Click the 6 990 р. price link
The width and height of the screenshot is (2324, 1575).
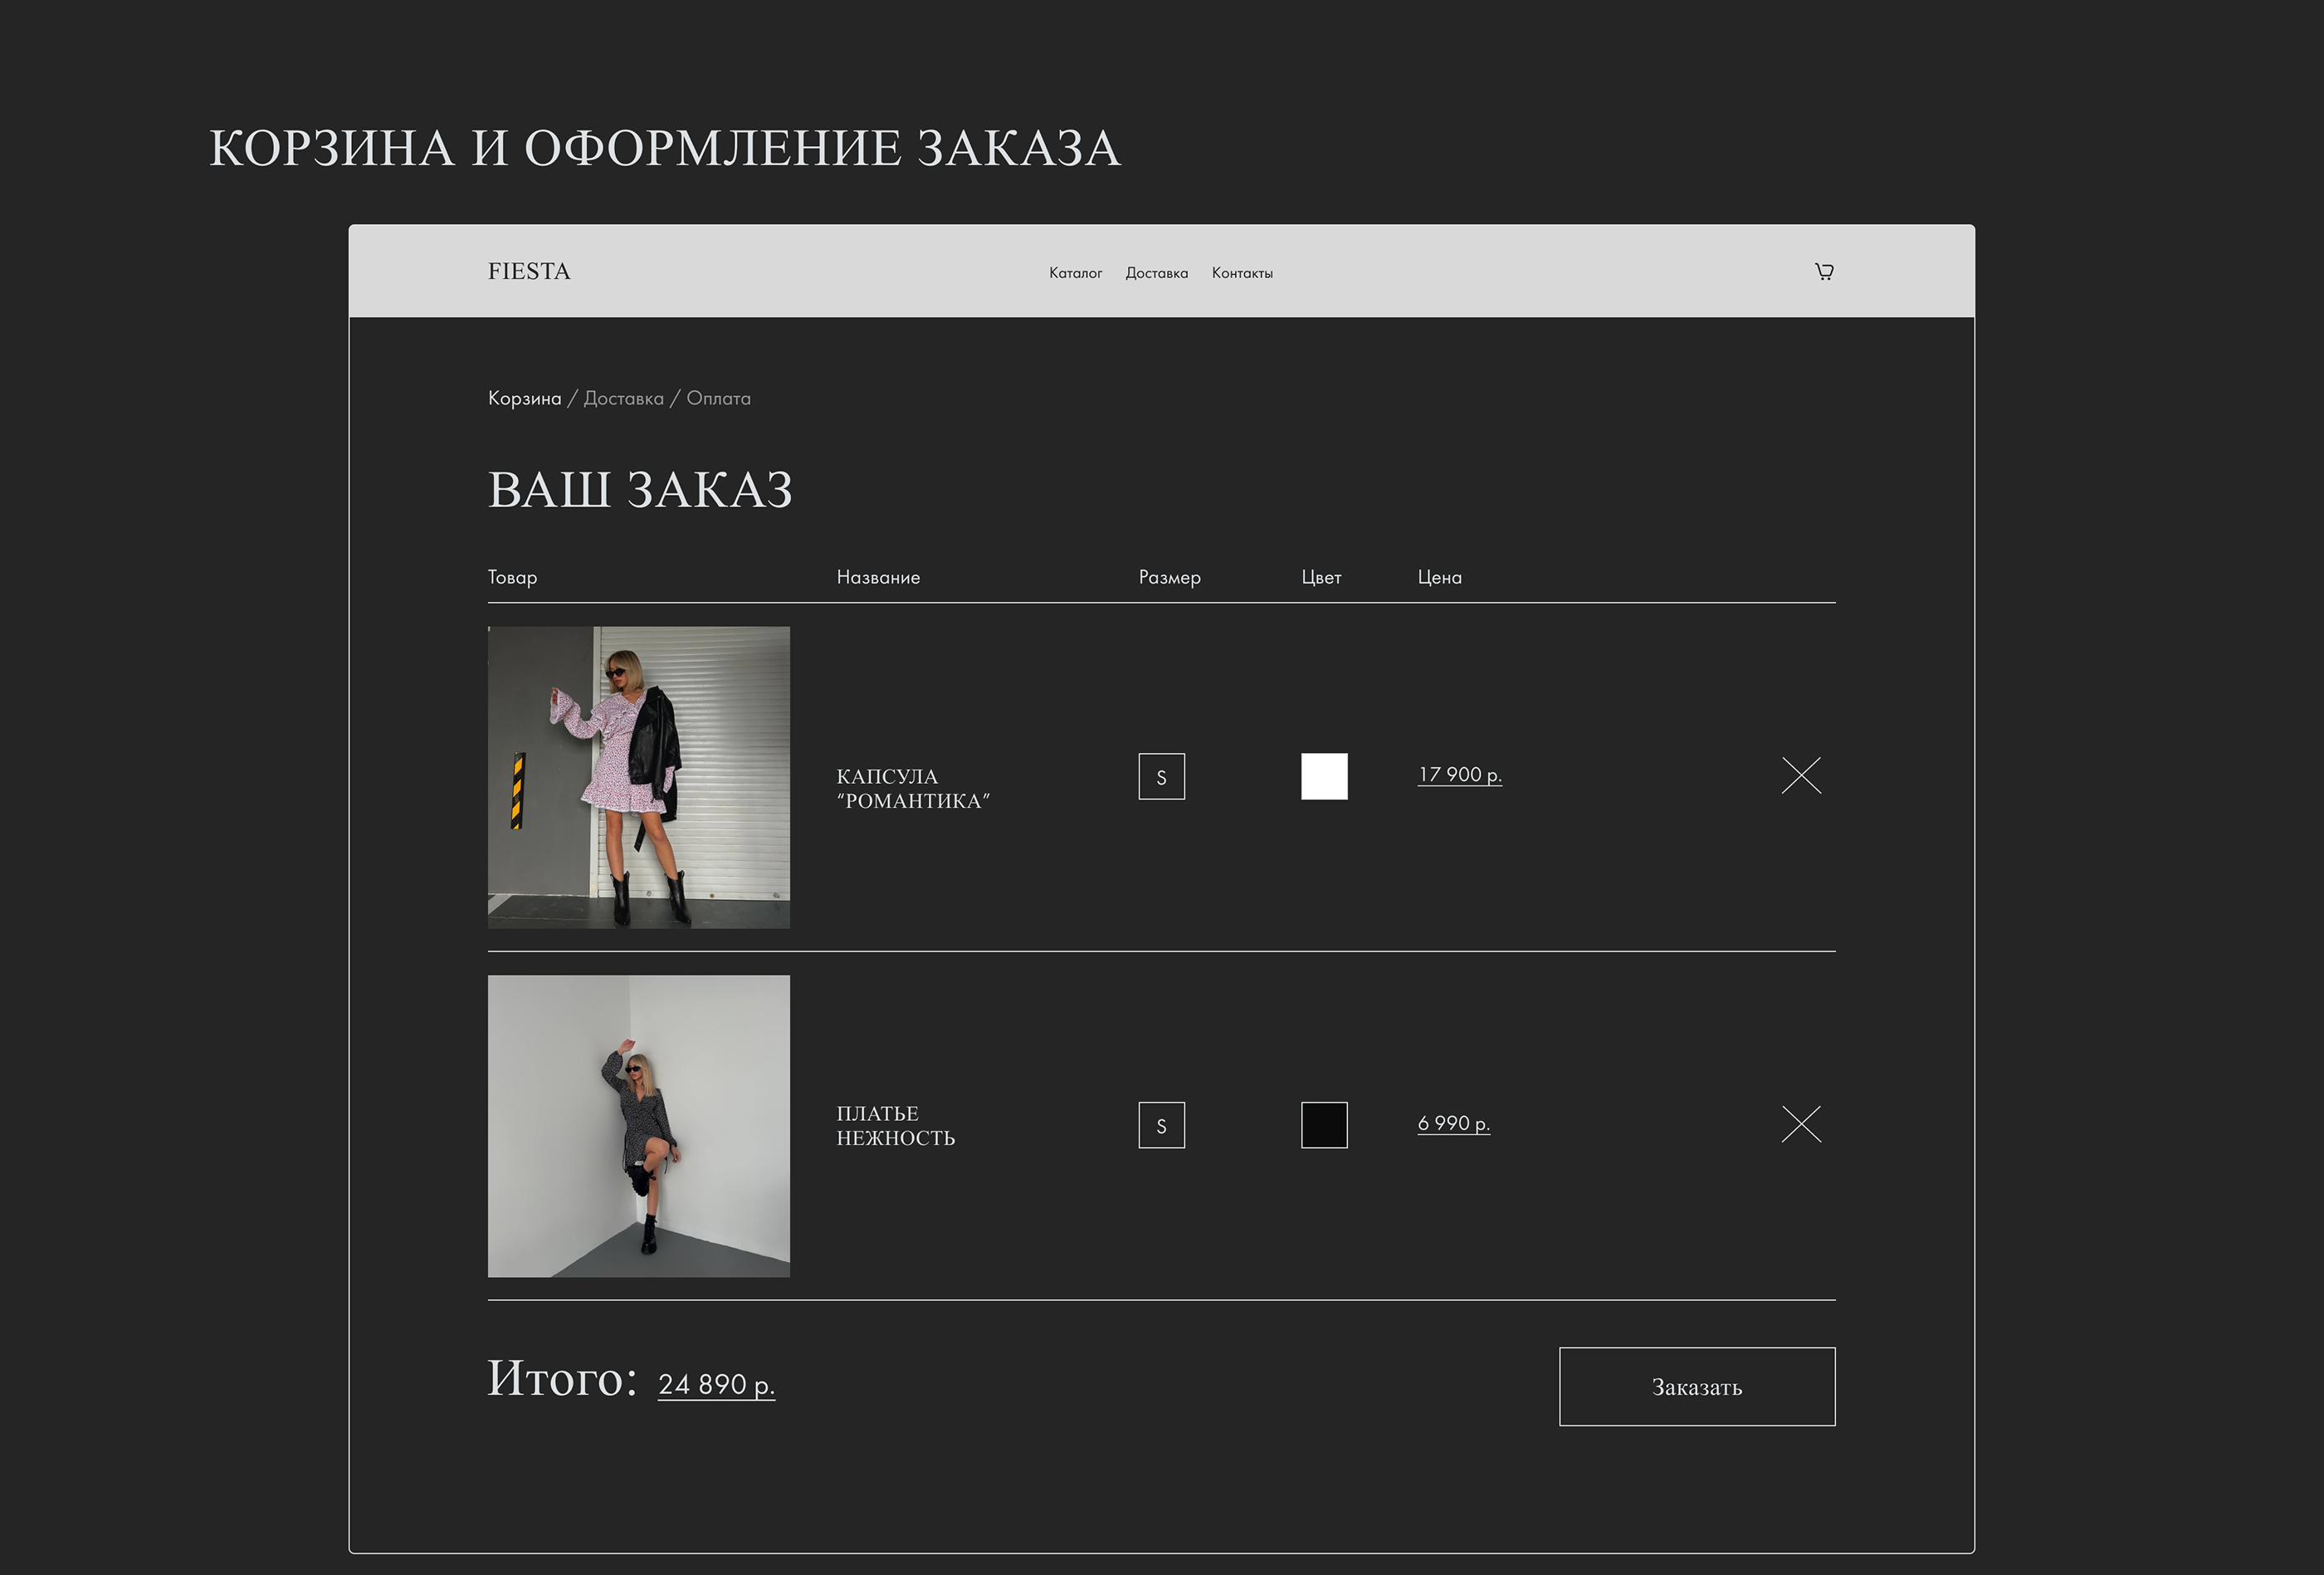coord(1453,1122)
